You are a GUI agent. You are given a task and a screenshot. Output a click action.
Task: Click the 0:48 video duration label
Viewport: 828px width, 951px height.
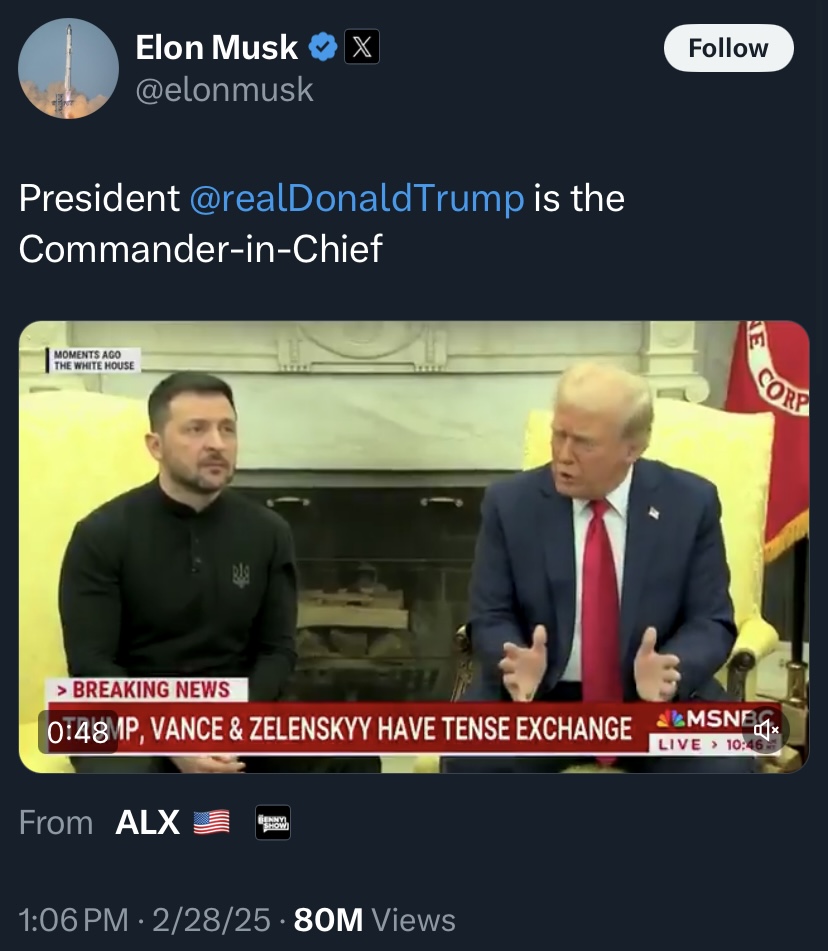[x=78, y=732]
